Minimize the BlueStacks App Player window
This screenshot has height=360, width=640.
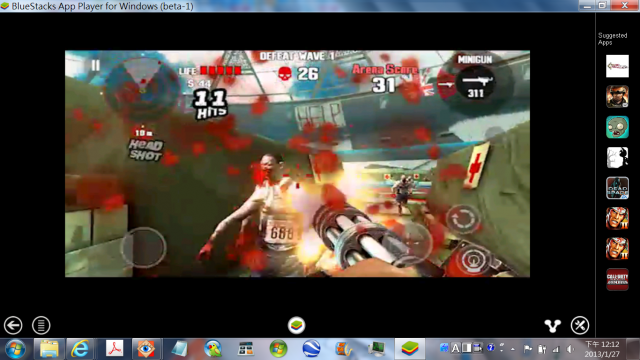(587, 5)
